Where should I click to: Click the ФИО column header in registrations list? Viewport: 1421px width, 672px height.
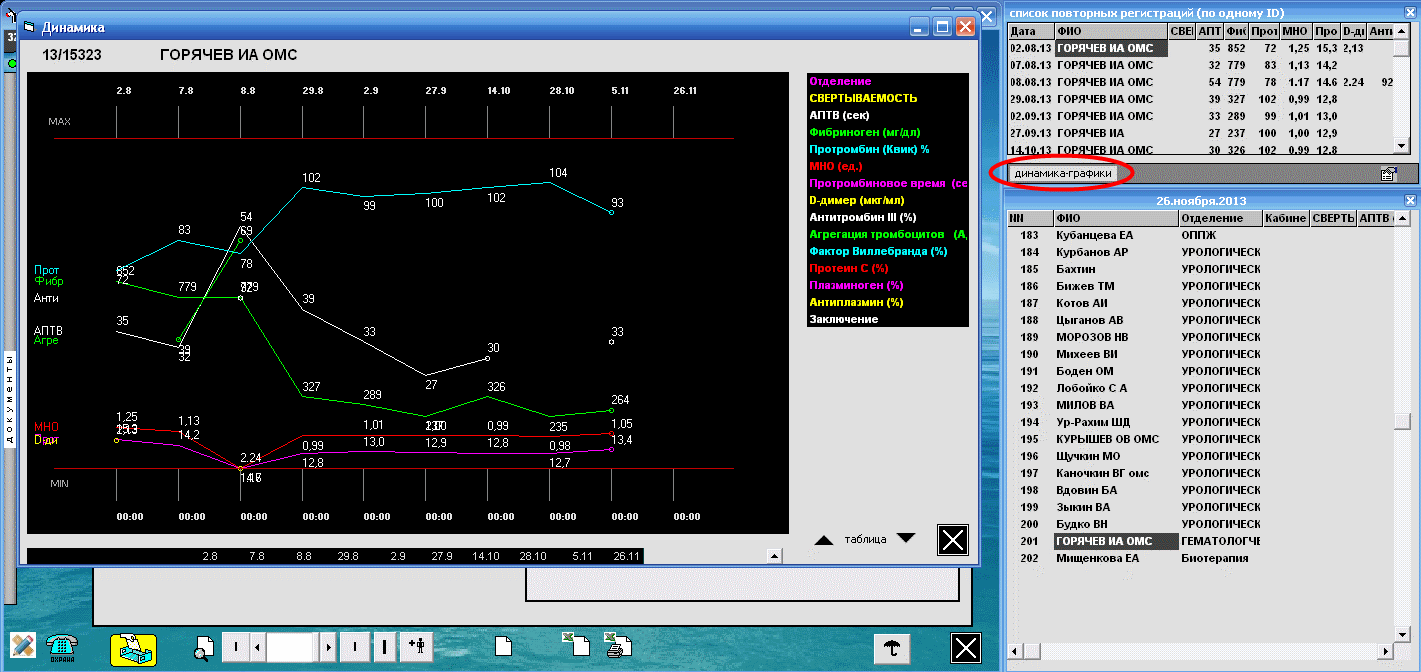[1110, 31]
